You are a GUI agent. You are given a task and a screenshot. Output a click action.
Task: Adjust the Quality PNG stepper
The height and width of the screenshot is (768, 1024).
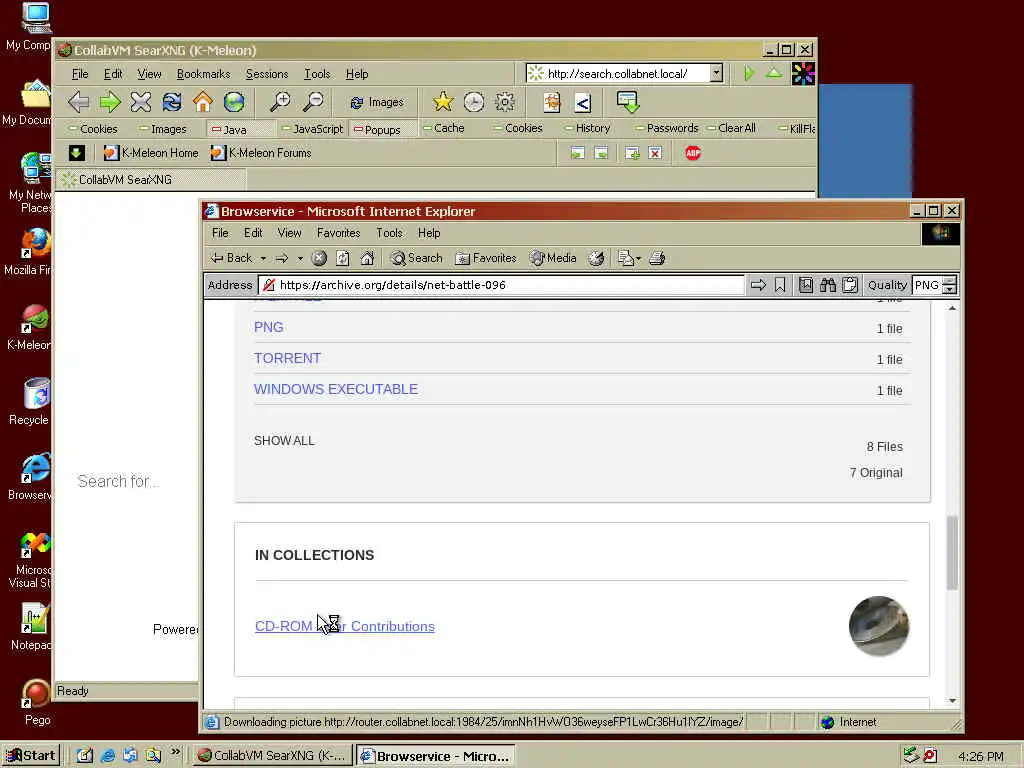pos(950,285)
